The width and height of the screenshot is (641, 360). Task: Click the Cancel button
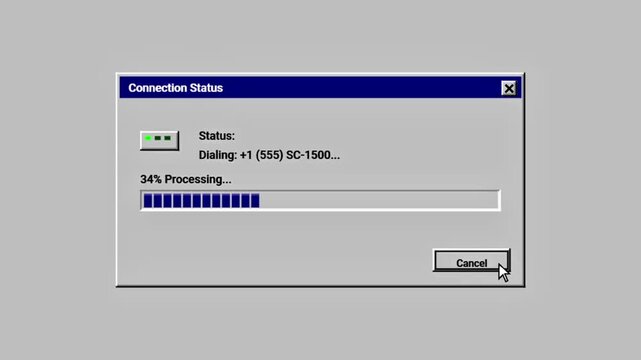471,261
